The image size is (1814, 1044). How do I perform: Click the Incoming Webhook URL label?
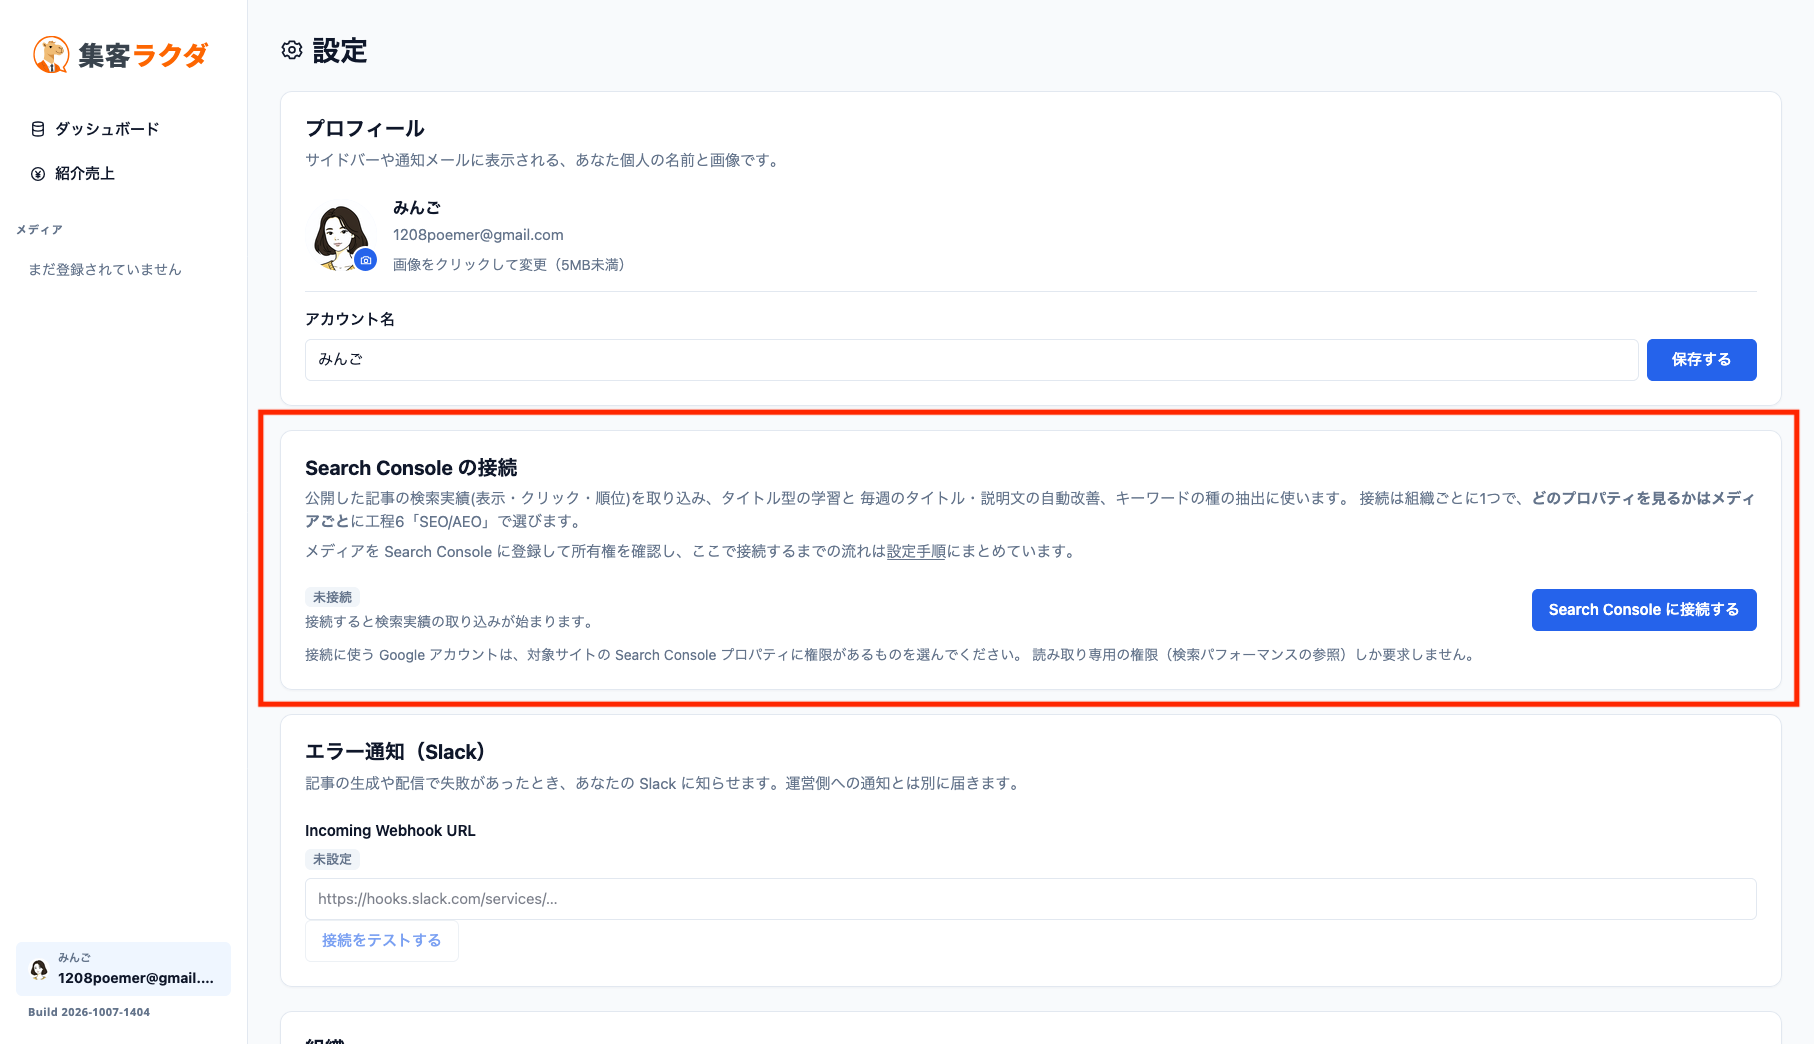click(390, 831)
